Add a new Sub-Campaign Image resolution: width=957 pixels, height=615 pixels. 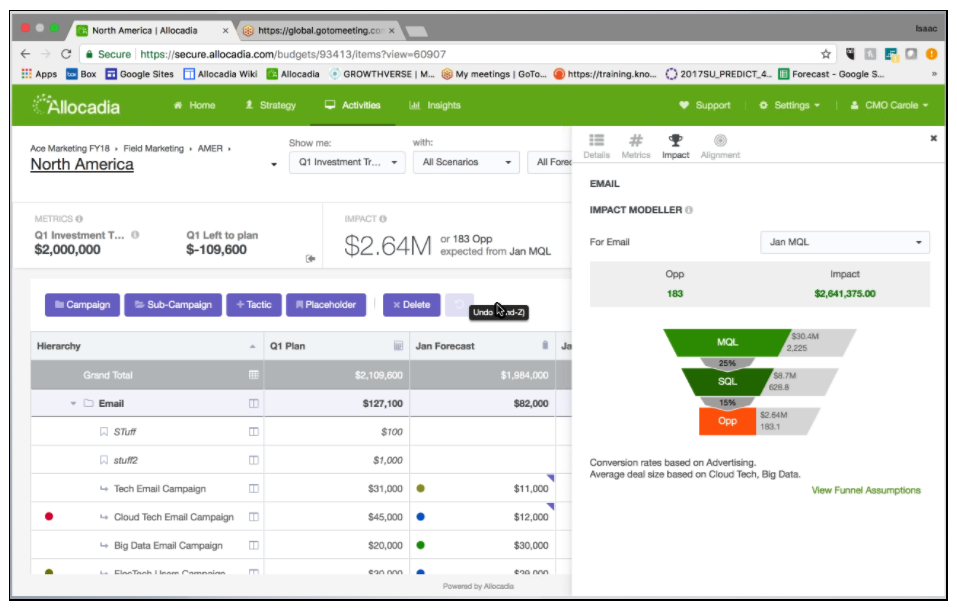point(173,304)
